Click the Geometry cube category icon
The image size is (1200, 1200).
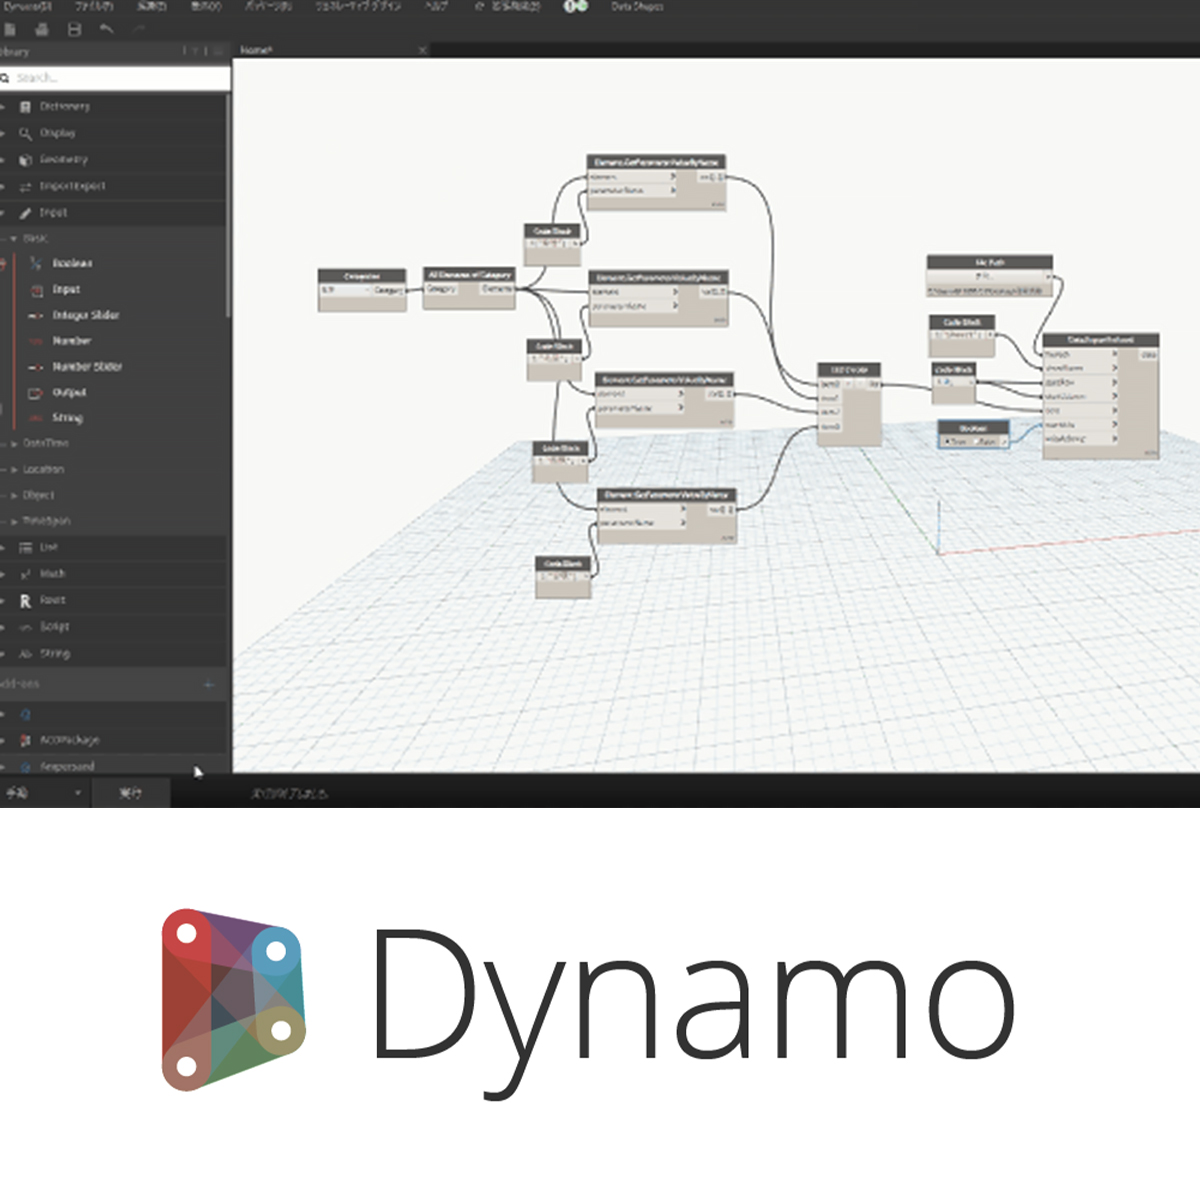click(26, 160)
